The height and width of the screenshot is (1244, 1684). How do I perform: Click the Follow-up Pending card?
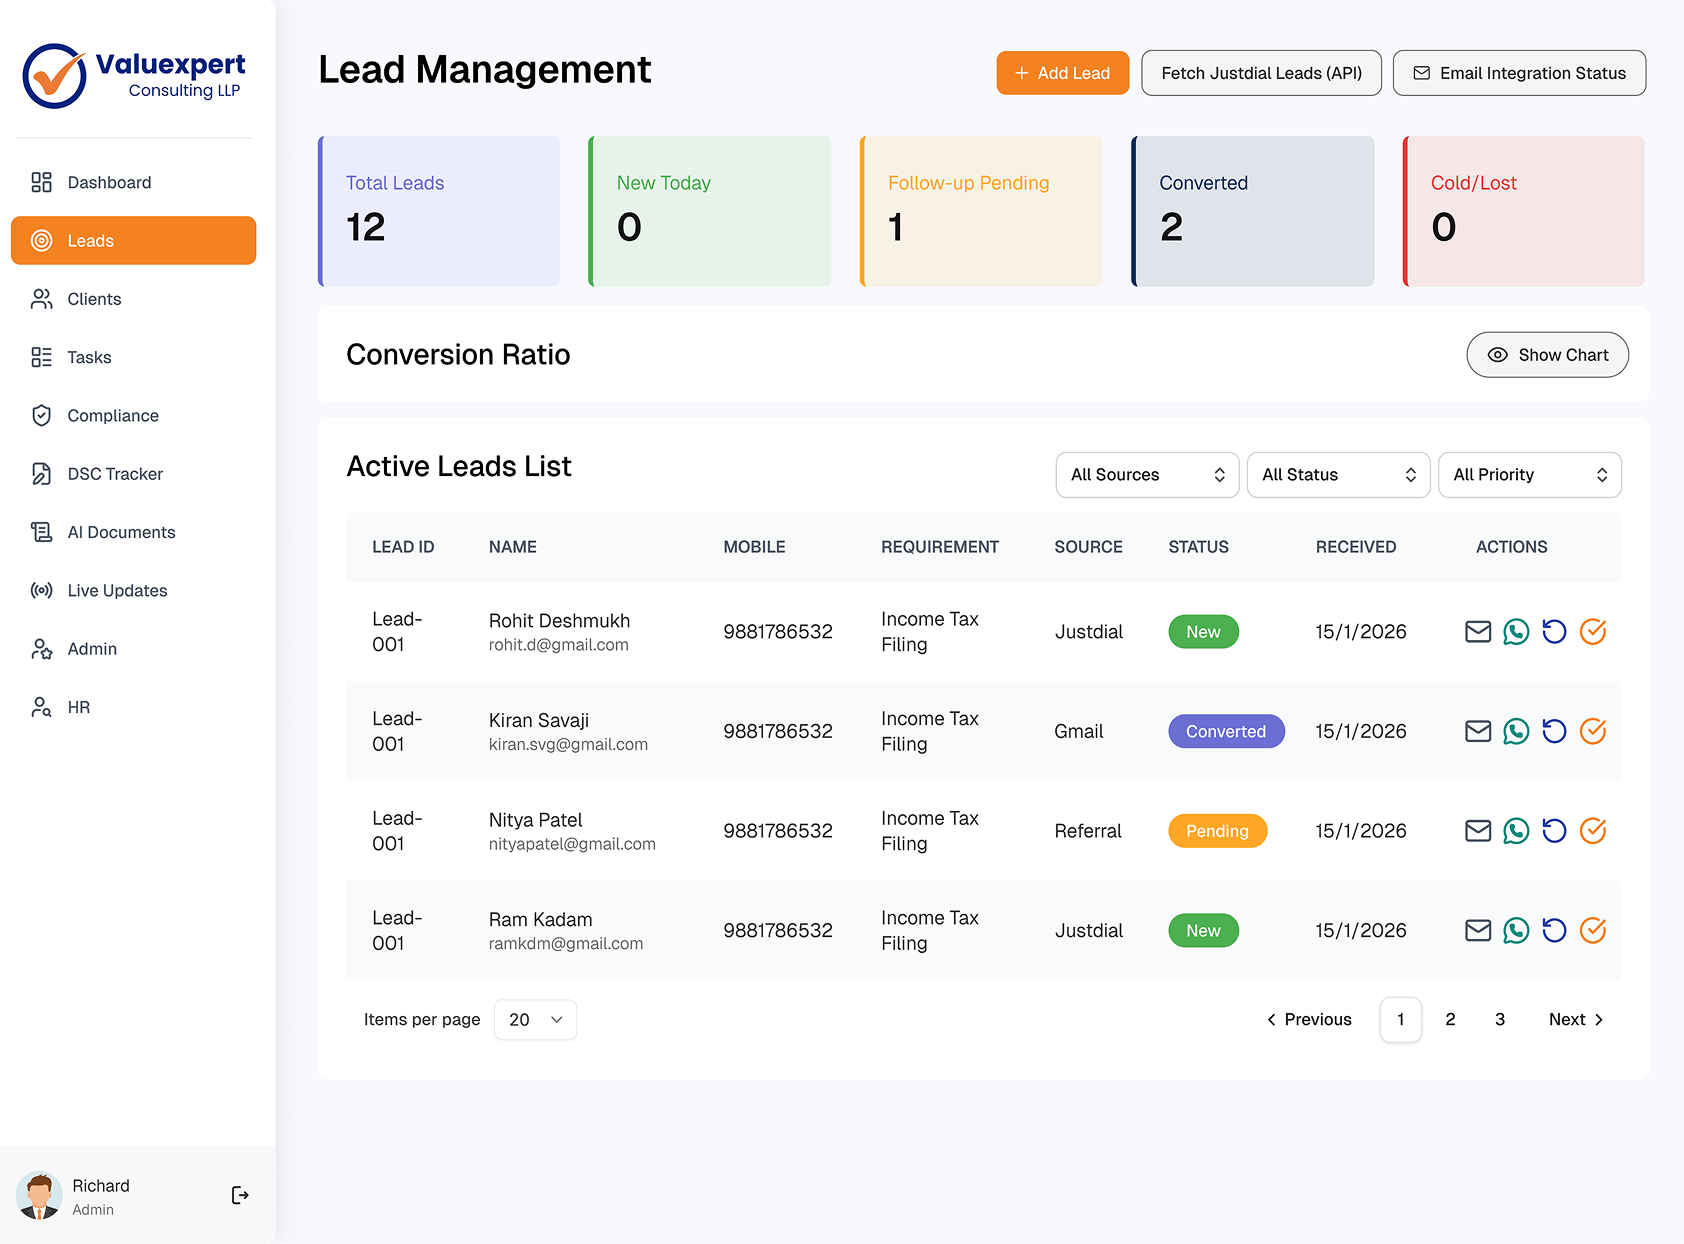(981, 211)
